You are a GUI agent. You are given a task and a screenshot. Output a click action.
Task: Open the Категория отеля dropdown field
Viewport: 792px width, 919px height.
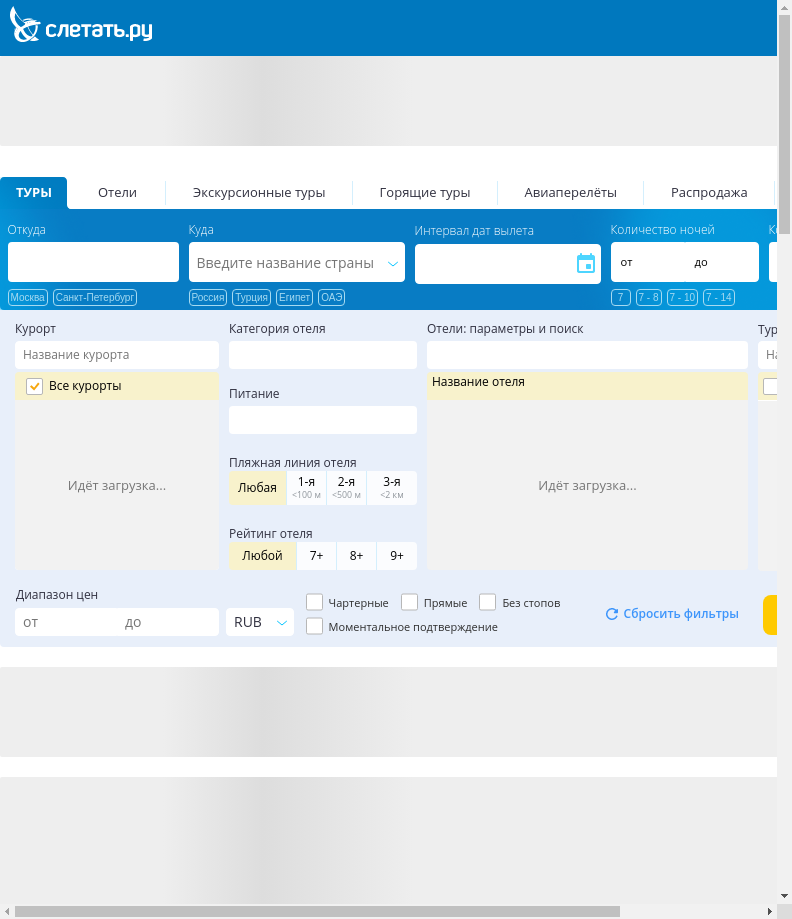(323, 355)
